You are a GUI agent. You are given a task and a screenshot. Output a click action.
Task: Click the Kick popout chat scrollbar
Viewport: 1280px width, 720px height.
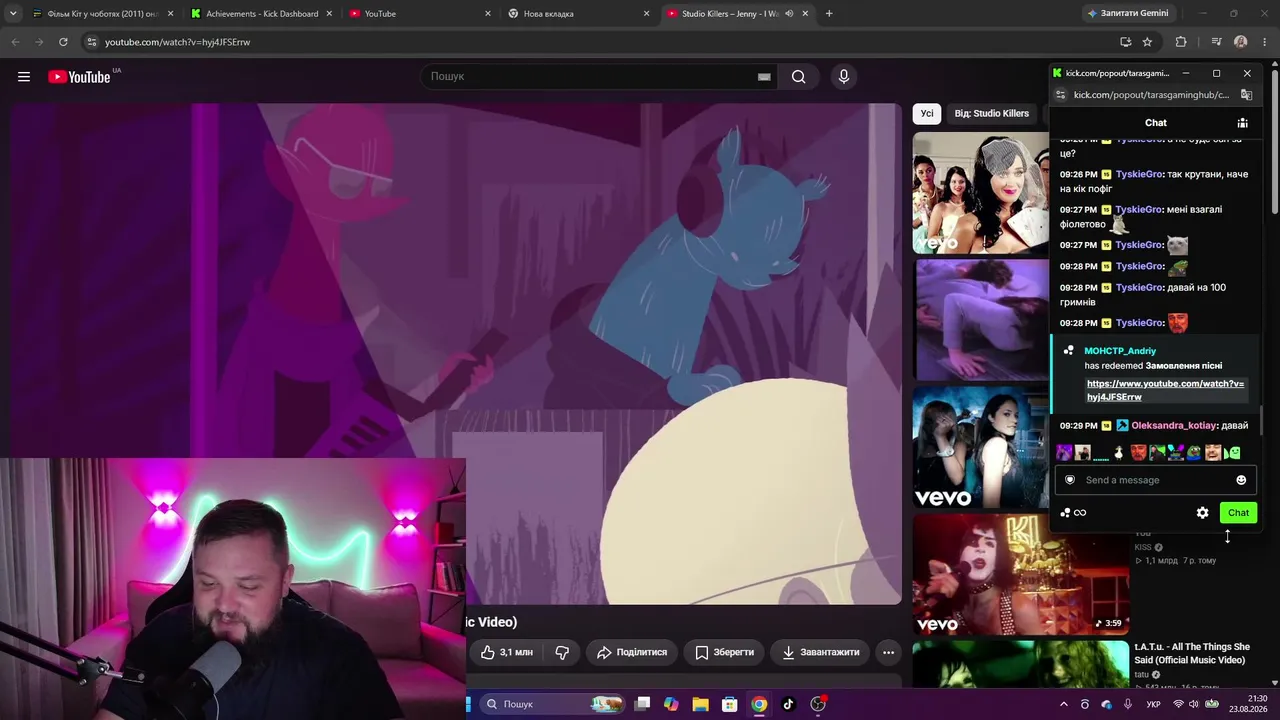pyautogui.click(x=1259, y=420)
